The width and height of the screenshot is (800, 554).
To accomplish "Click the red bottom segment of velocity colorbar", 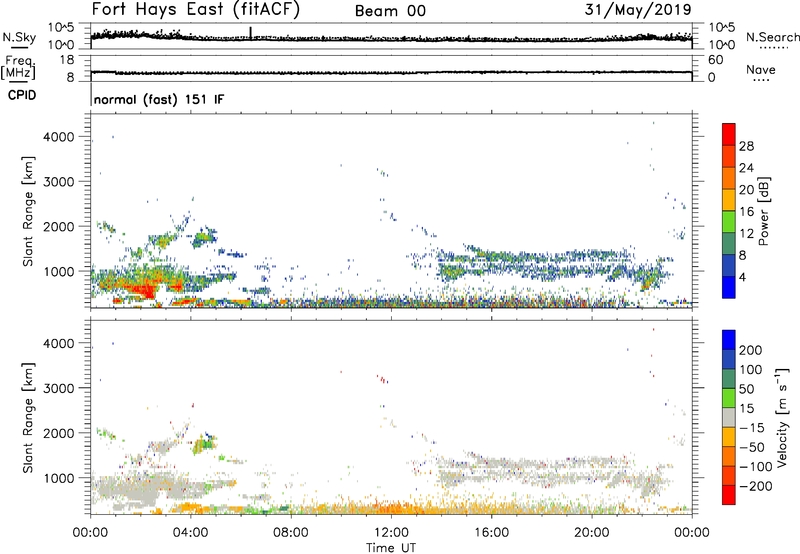I will (729, 495).
